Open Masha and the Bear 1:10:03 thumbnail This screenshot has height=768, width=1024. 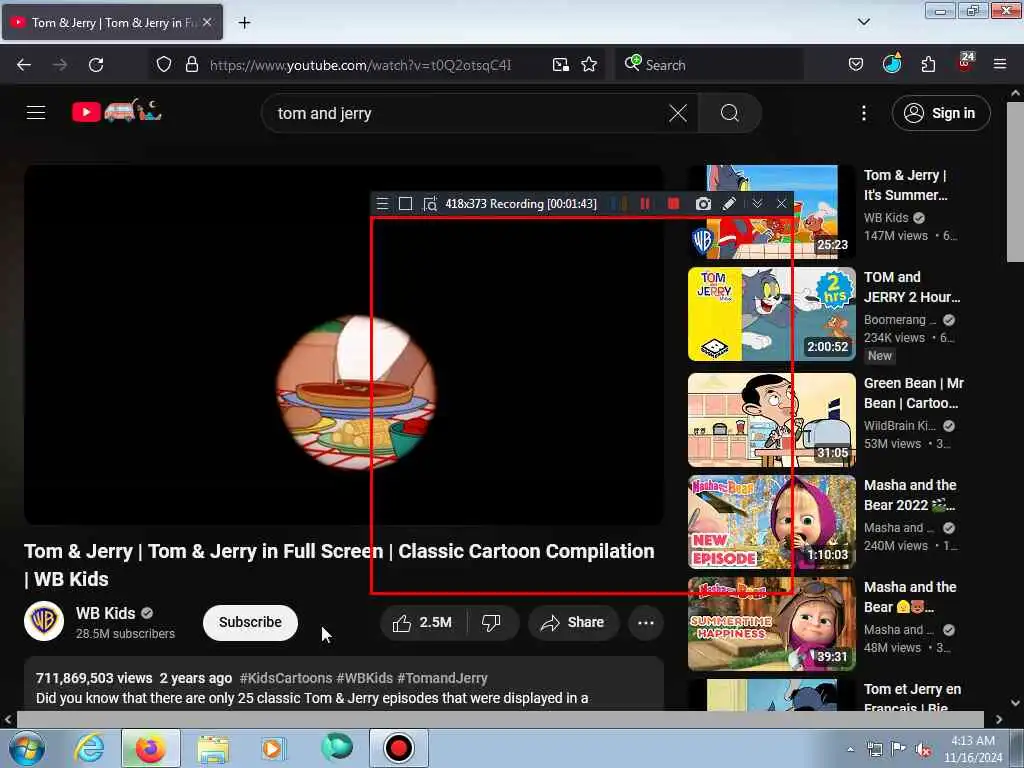click(x=771, y=522)
